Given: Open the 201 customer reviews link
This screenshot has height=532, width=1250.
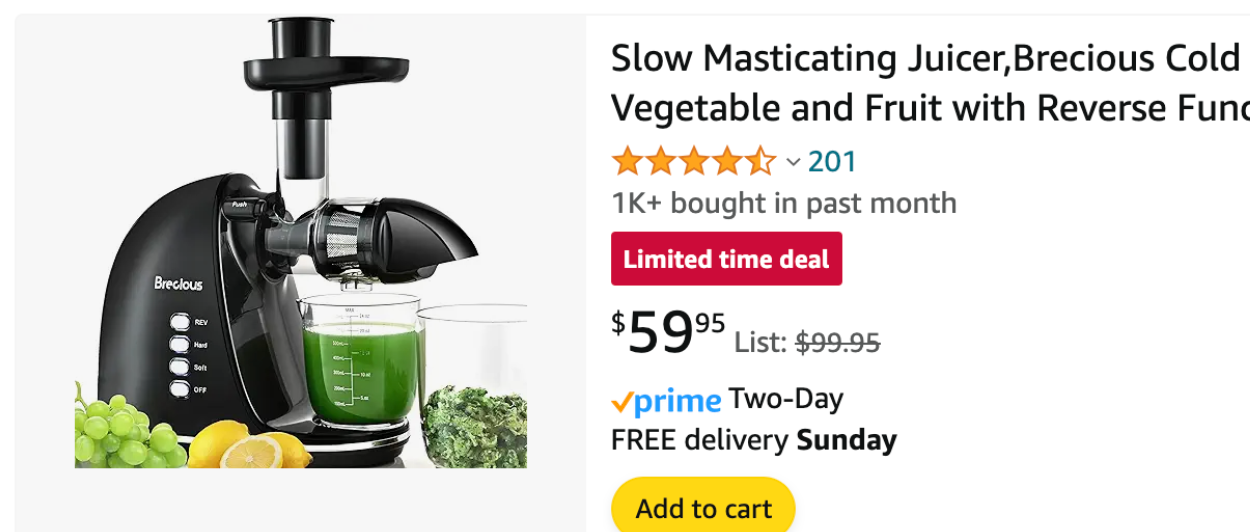Looking at the screenshot, I should coord(832,161).
